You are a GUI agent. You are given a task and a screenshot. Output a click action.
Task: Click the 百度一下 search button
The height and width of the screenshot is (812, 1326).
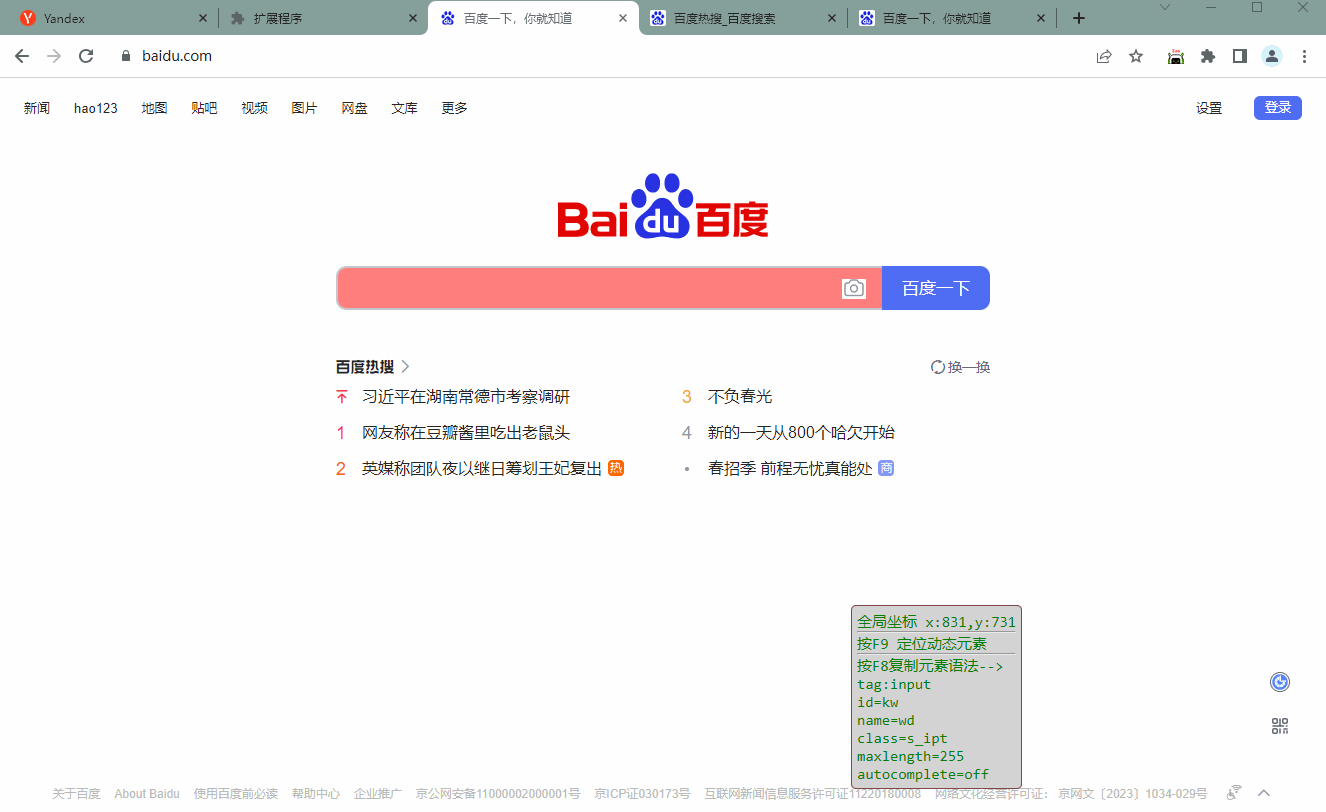936,288
